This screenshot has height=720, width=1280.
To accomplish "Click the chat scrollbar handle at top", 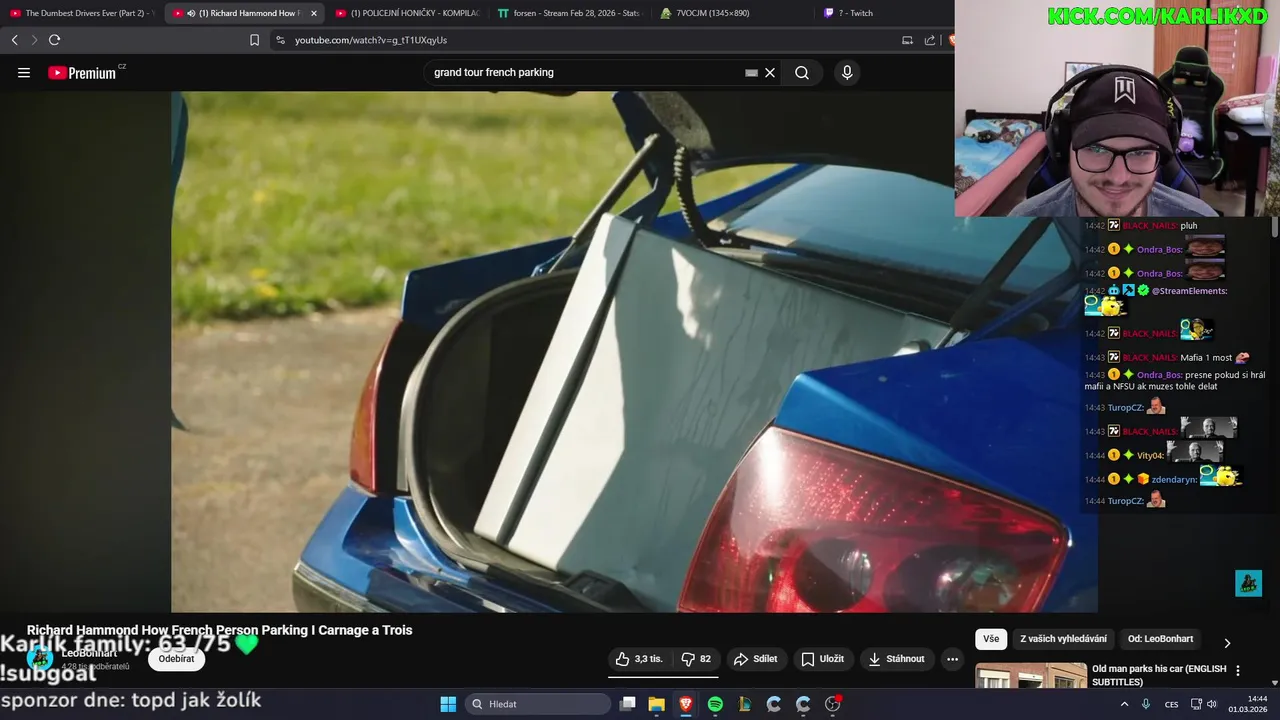I will tap(1274, 227).
